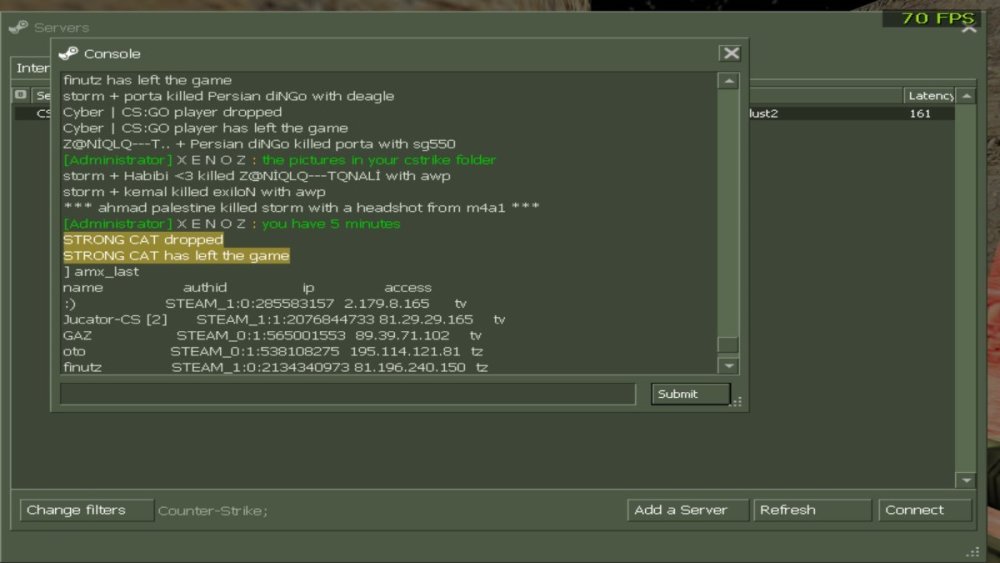This screenshot has height=563, width=1000.
Task: Click the Servers window resize grip
Action: 972,552
